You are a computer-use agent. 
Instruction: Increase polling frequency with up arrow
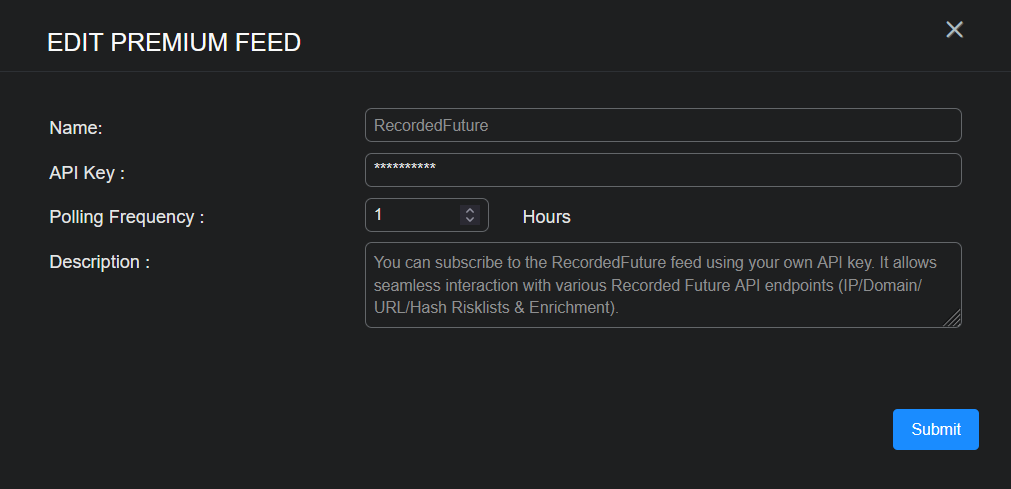(x=470, y=210)
